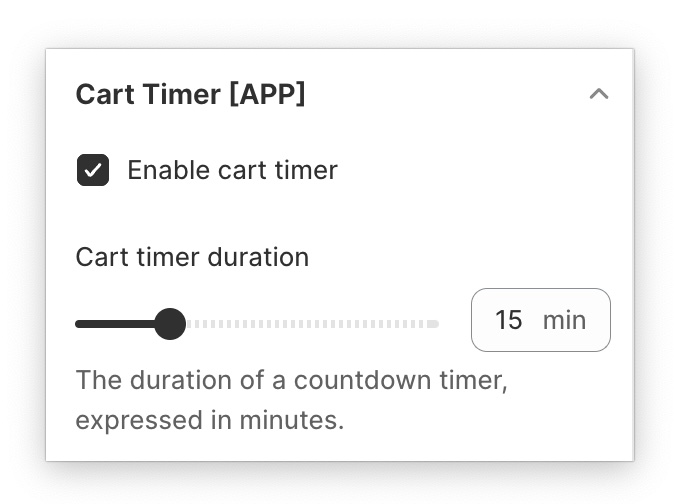This screenshot has height=504, width=676.
Task: Click the far left start of the slider
Action: tap(79, 324)
